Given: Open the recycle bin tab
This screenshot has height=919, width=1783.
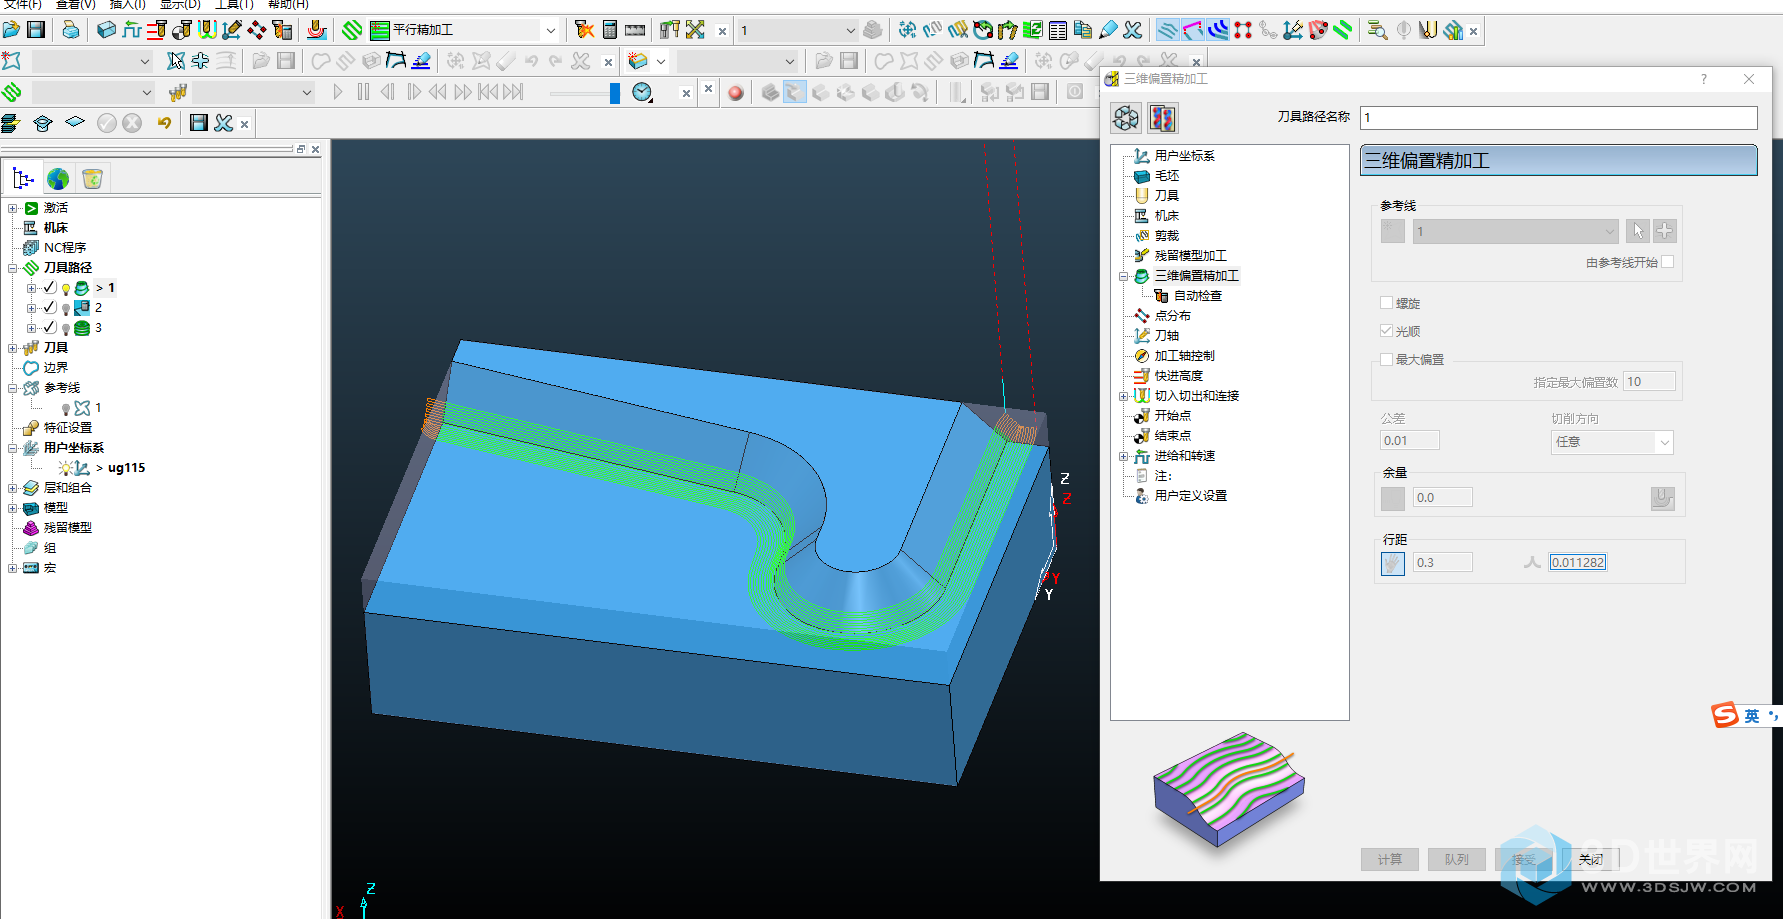Looking at the screenshot, I should tap(92, 179).
